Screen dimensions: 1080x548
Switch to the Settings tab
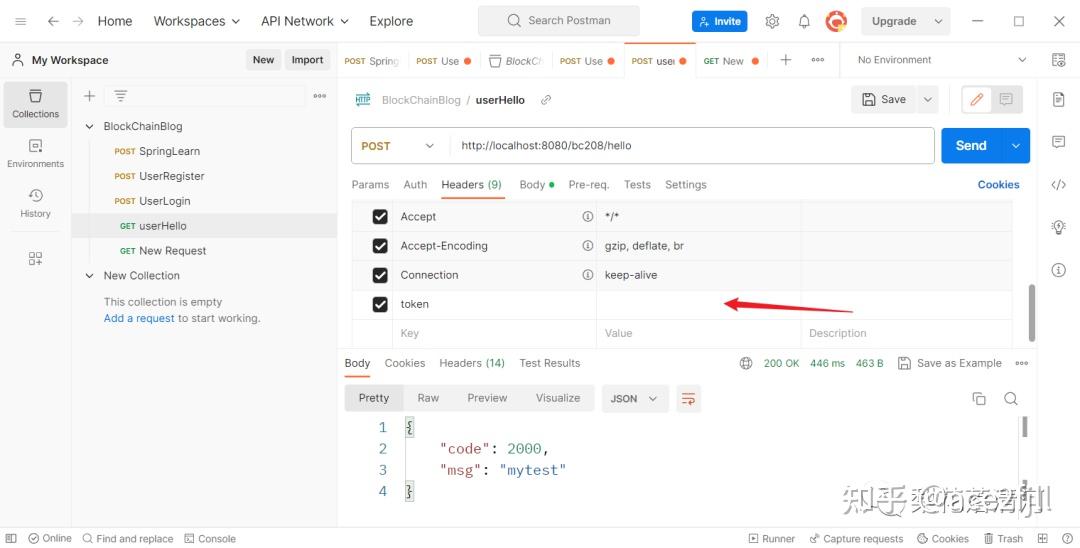coord(685,185)
